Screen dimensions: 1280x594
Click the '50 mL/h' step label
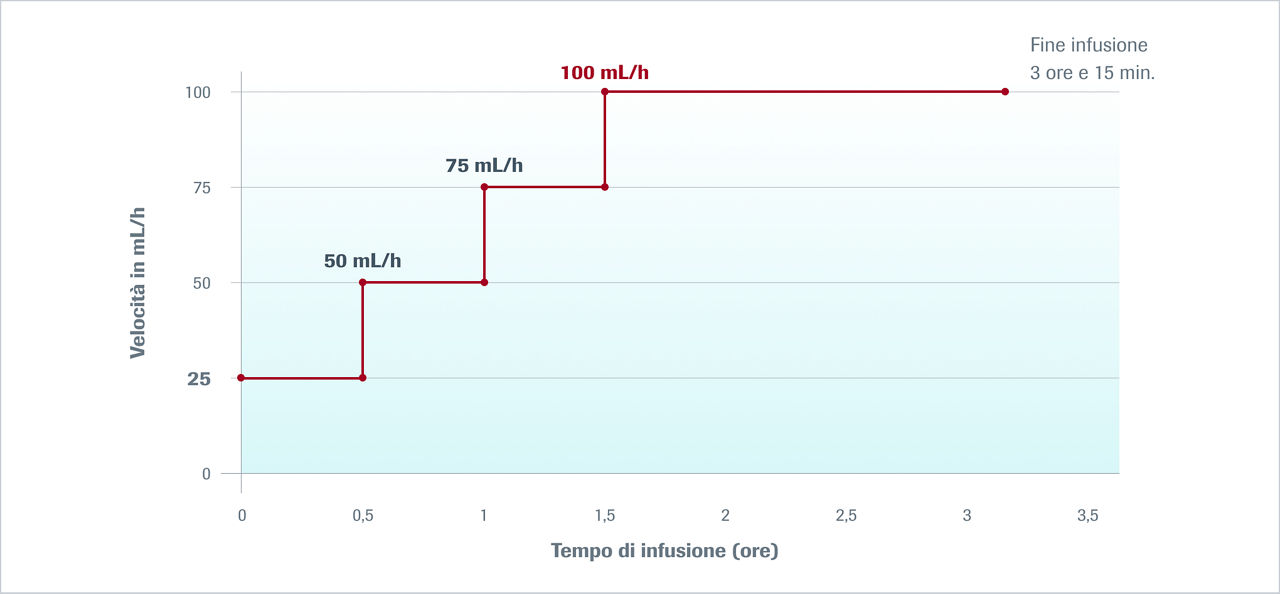362,261
